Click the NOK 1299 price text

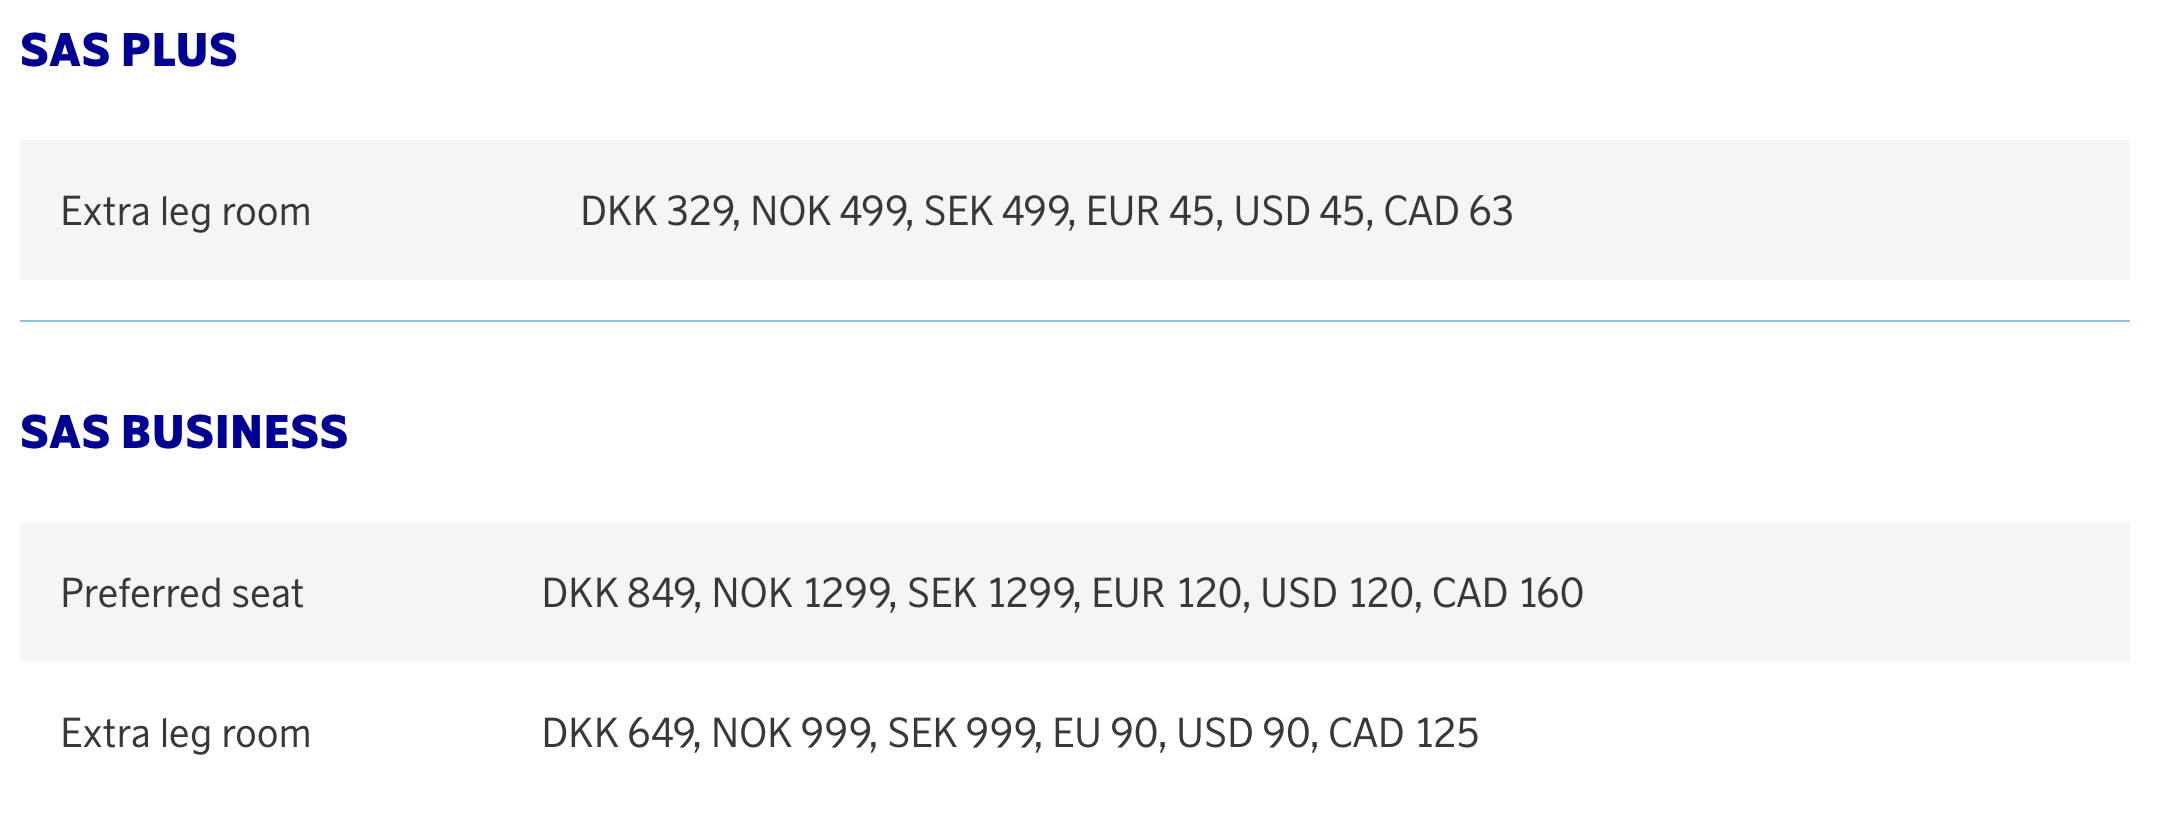[802, 594]
